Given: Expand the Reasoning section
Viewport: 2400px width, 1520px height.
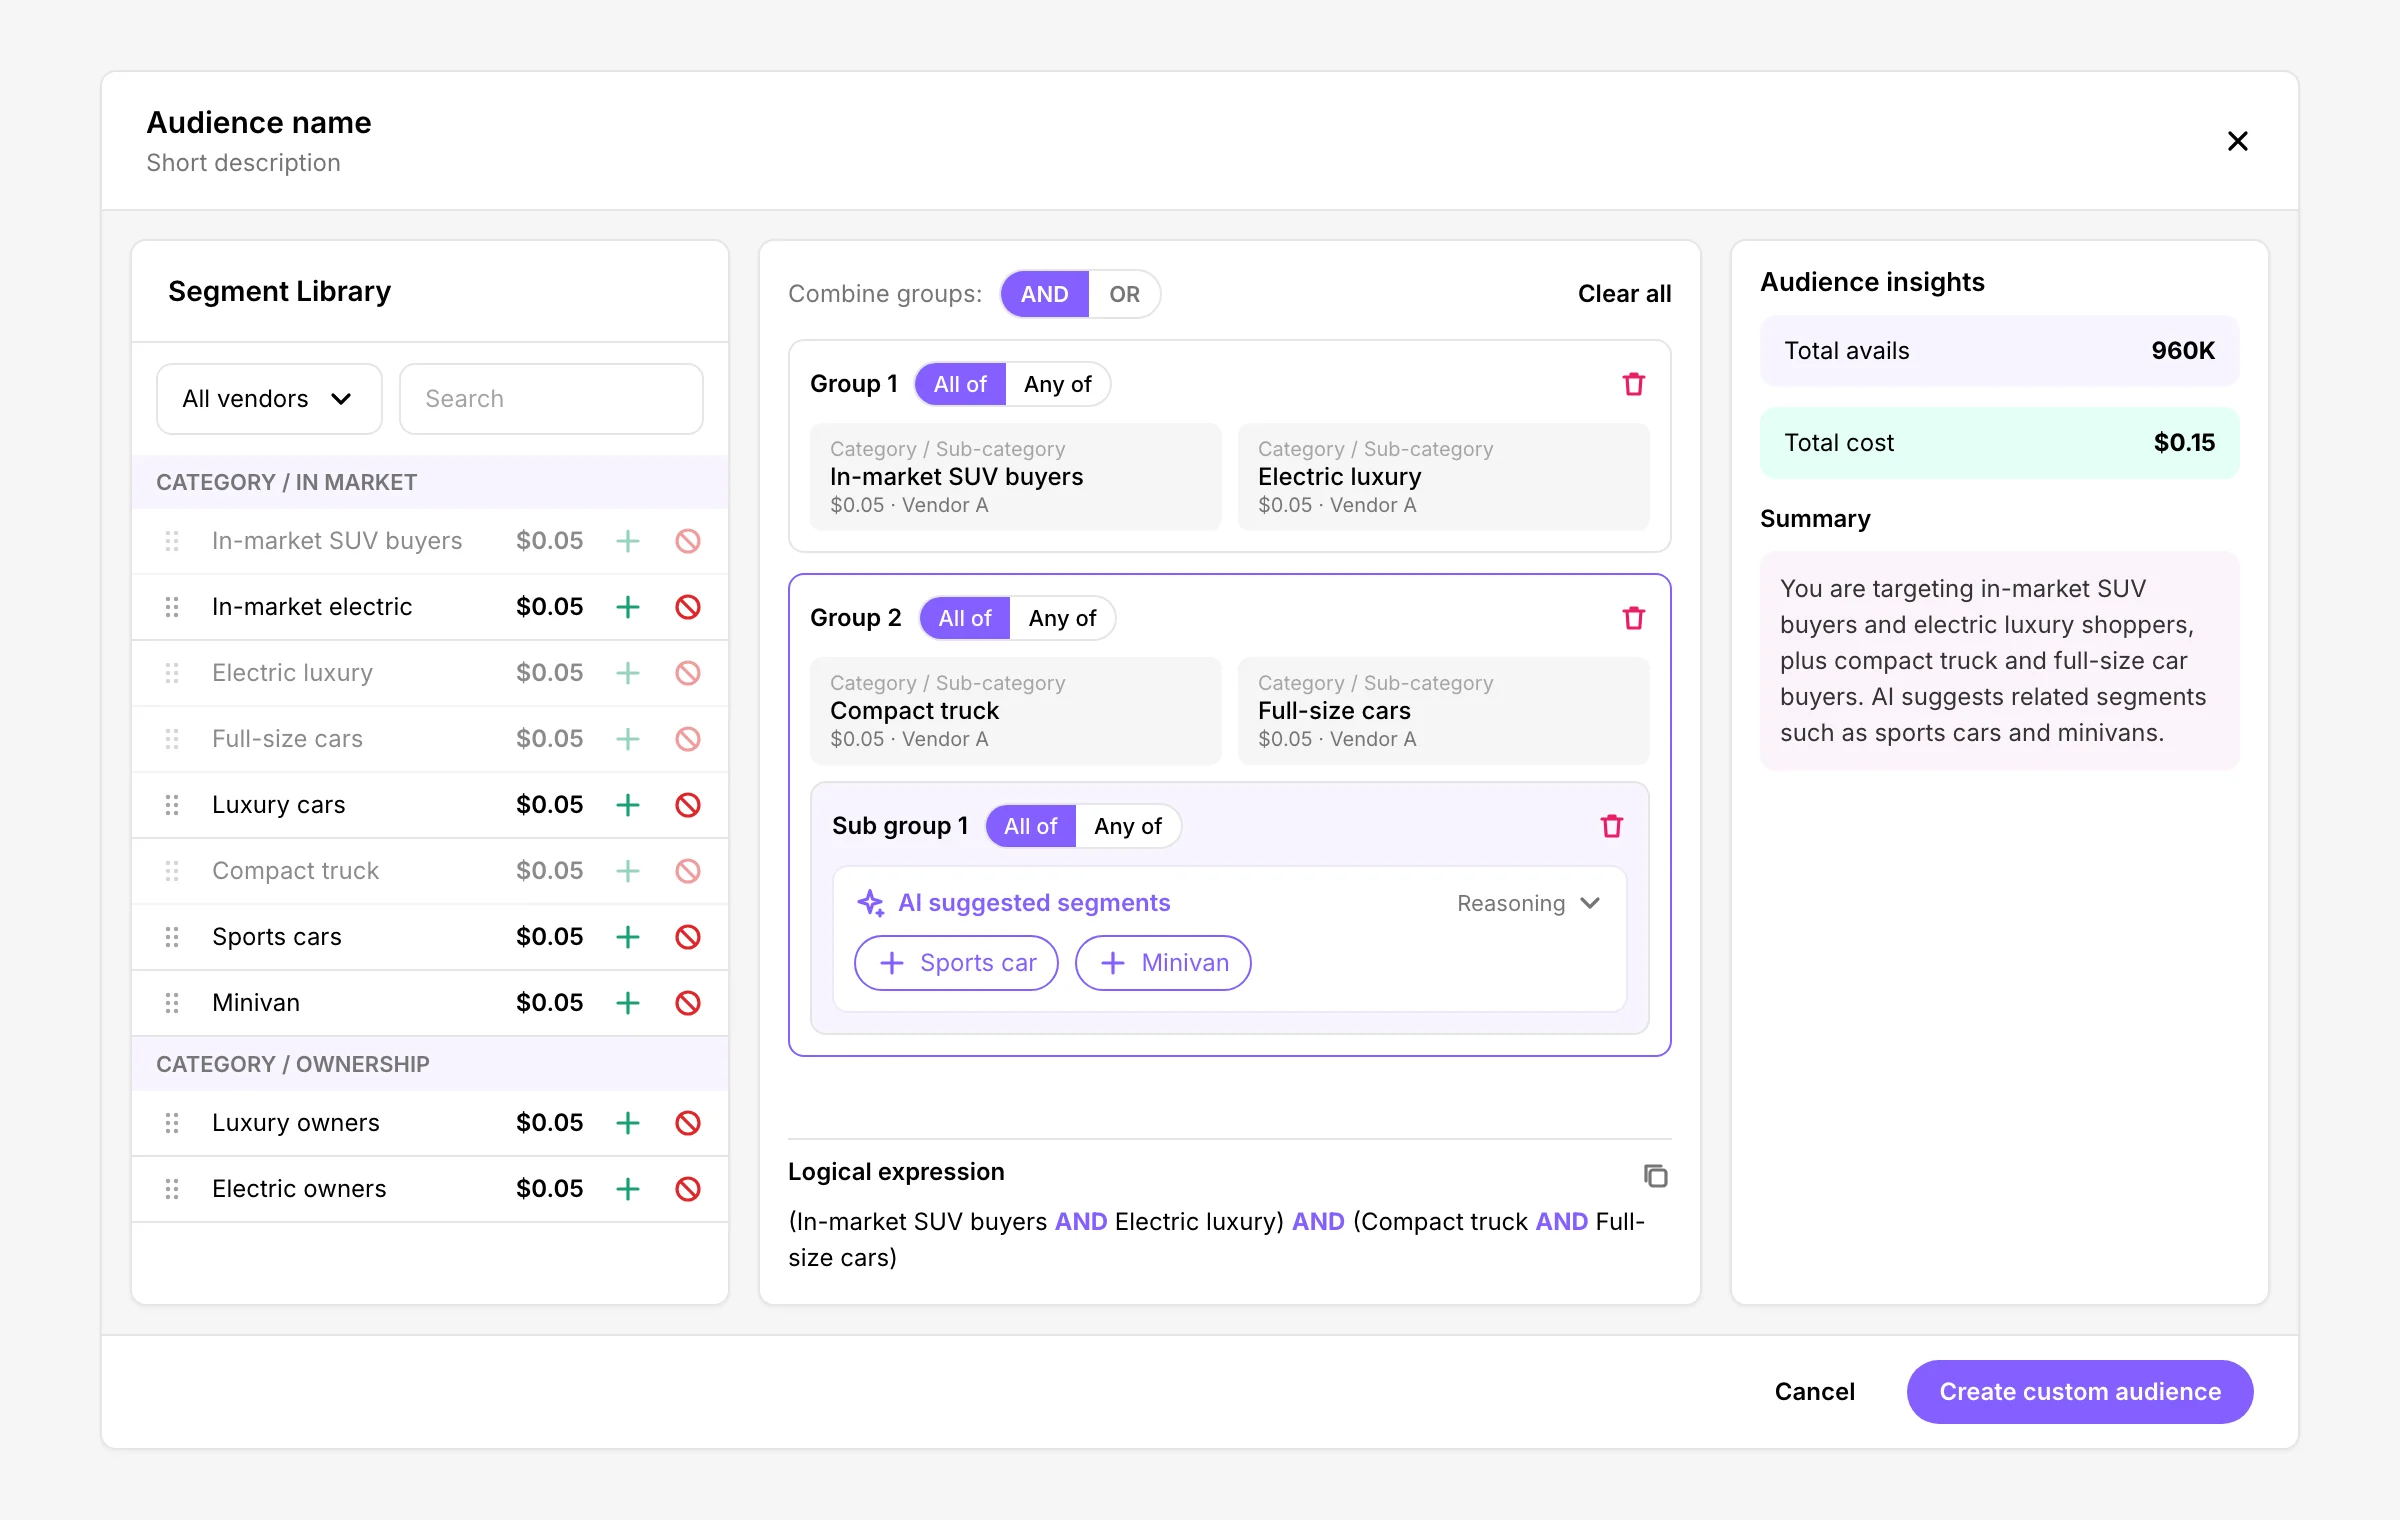Looking at the screenshot, I should (x=1529, y=903).
